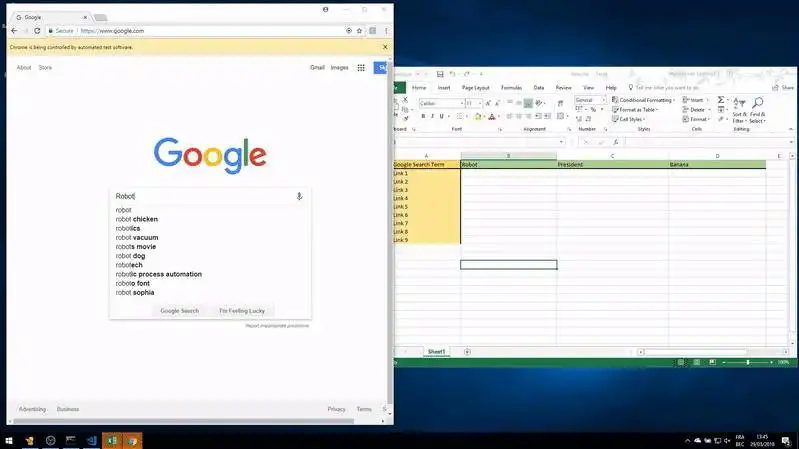Viewport: 799px width, 449px height.
Task: Apply percent style to the cell
Action: [x=593, y=110]
